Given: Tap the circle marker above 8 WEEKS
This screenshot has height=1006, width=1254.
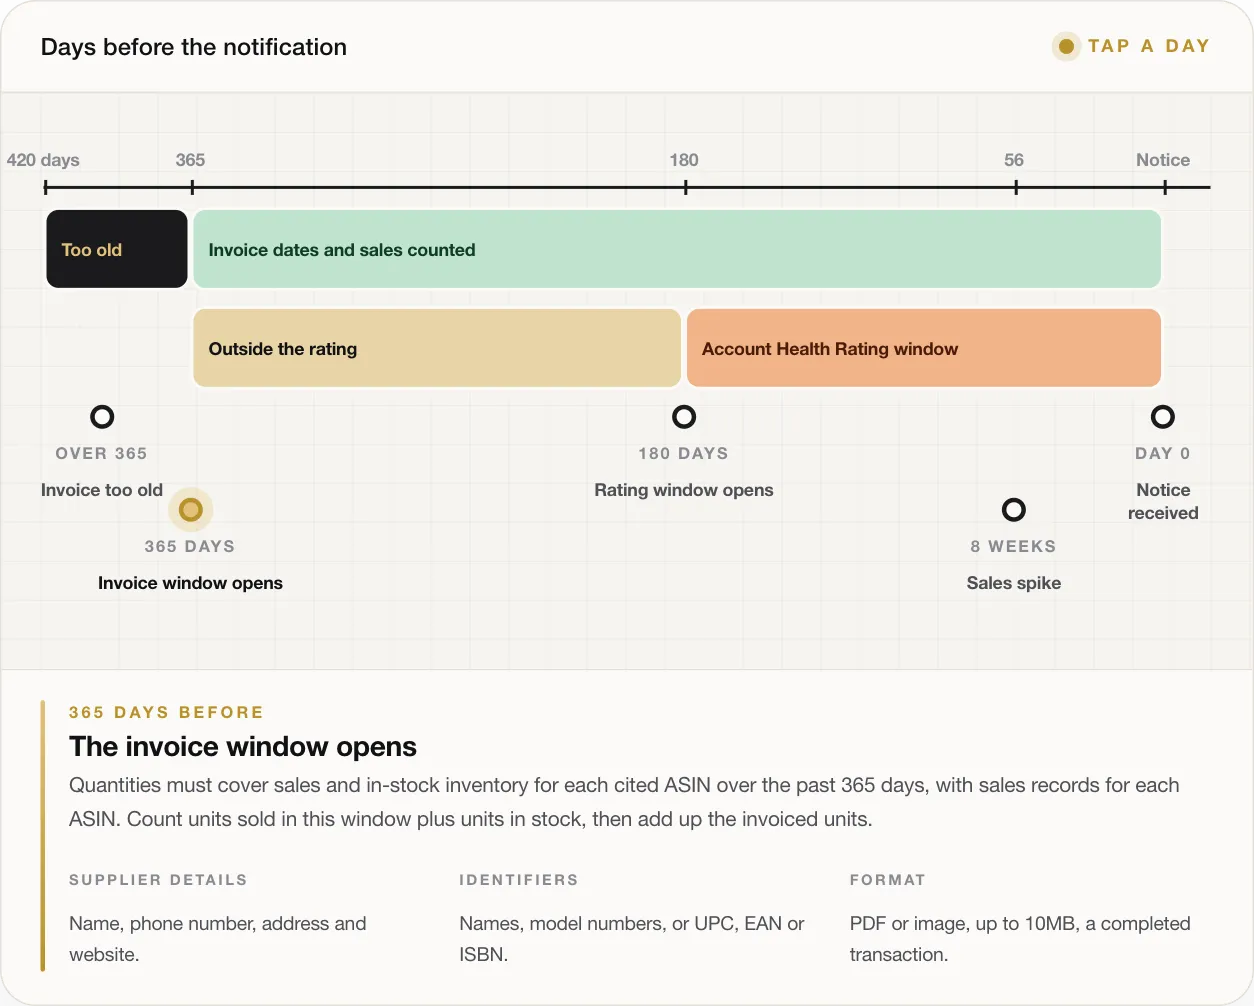Looking at the screenshot, I should click(1014, 510).
